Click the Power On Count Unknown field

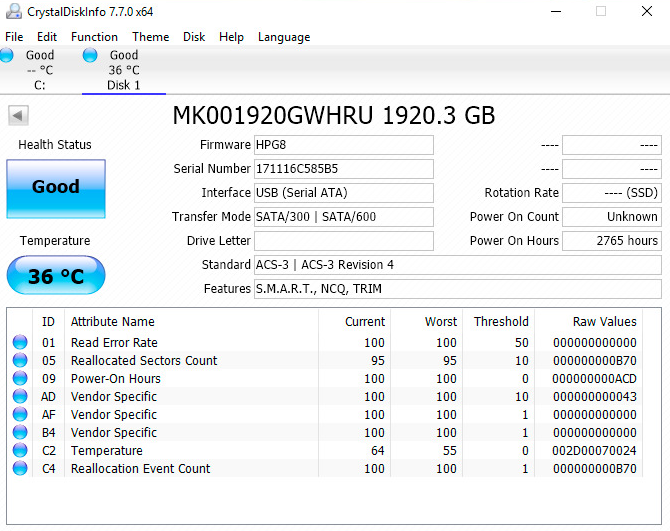pos(612,217)
